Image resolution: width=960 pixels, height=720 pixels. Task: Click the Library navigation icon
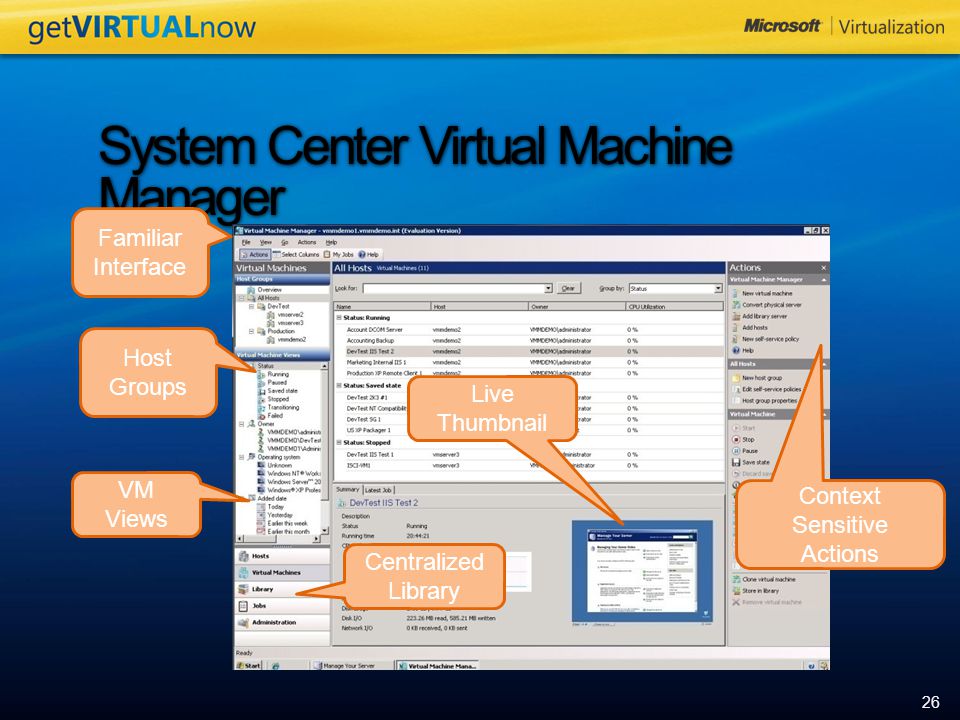pyautogui.click(x=243, y=589)
